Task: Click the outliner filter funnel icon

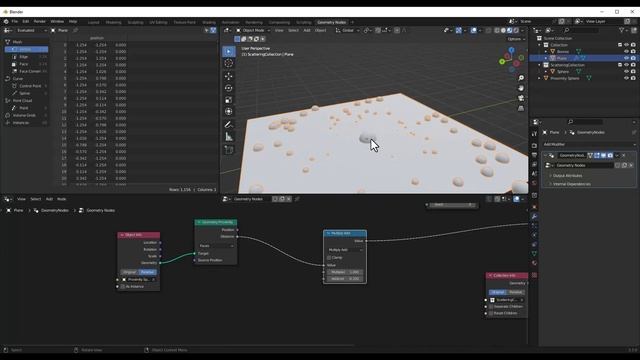Action: (622, 30)
